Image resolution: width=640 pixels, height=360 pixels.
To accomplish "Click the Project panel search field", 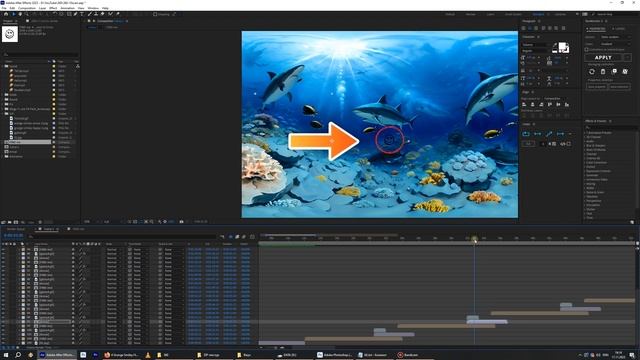I will pos(40,54).
